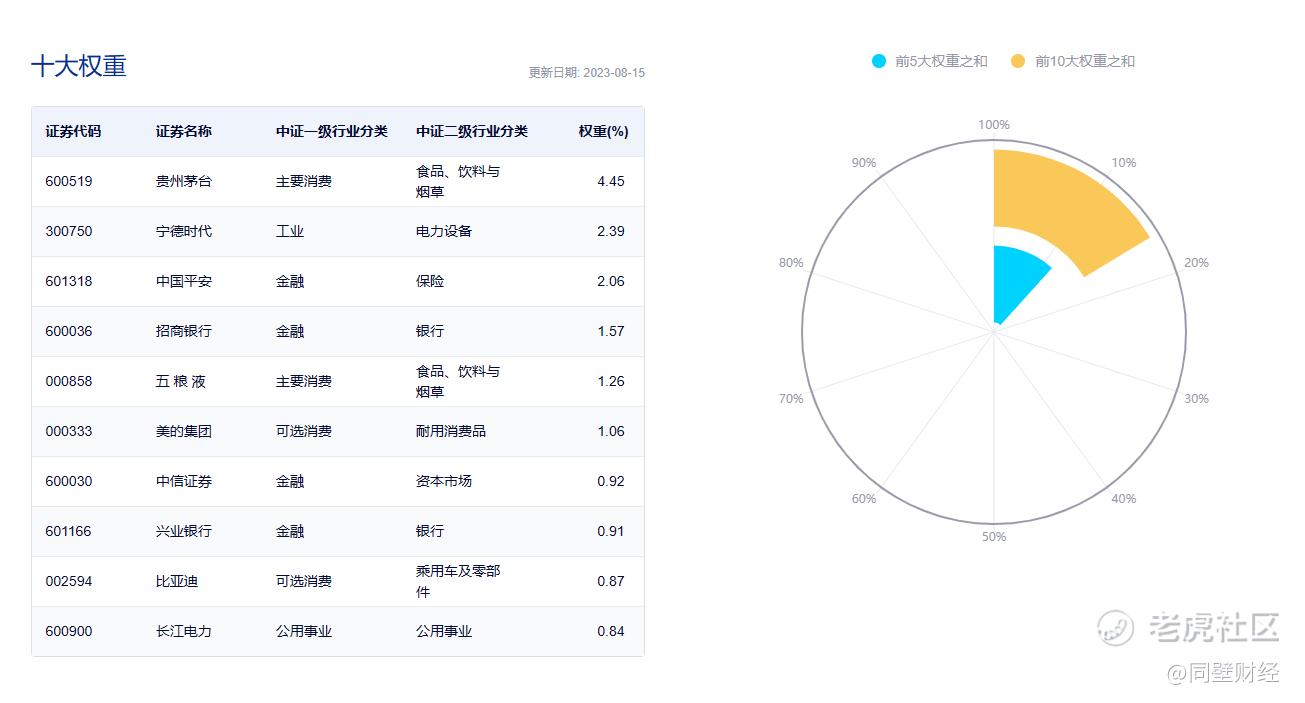
Task: Click the 更新日期 2023-08-15 label
Action: pyautogui.click(x=586, y=73)
